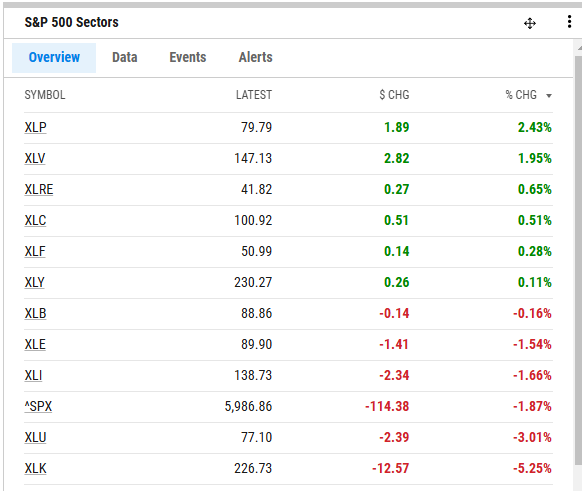Select XLK latest price 226.73
This screenshot has height=491, width=582.
click(x=253, y=468)
